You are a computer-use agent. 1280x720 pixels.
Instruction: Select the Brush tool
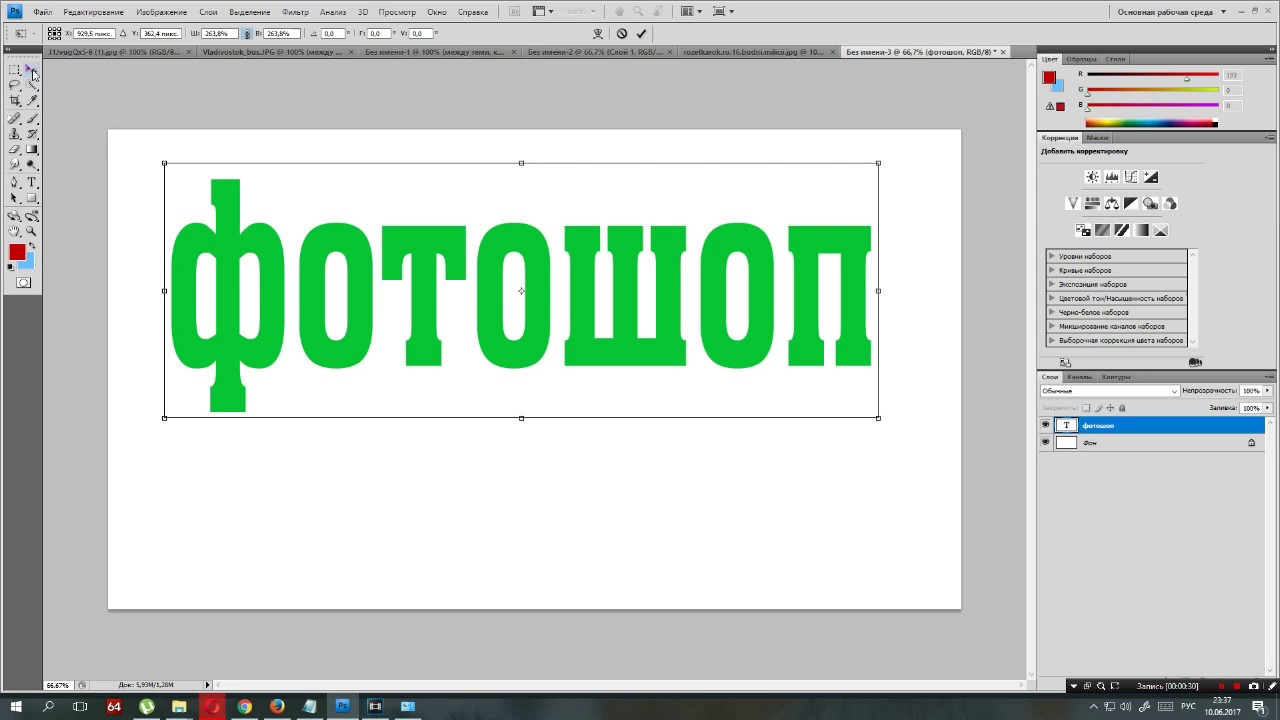click(x=32, y=119)
